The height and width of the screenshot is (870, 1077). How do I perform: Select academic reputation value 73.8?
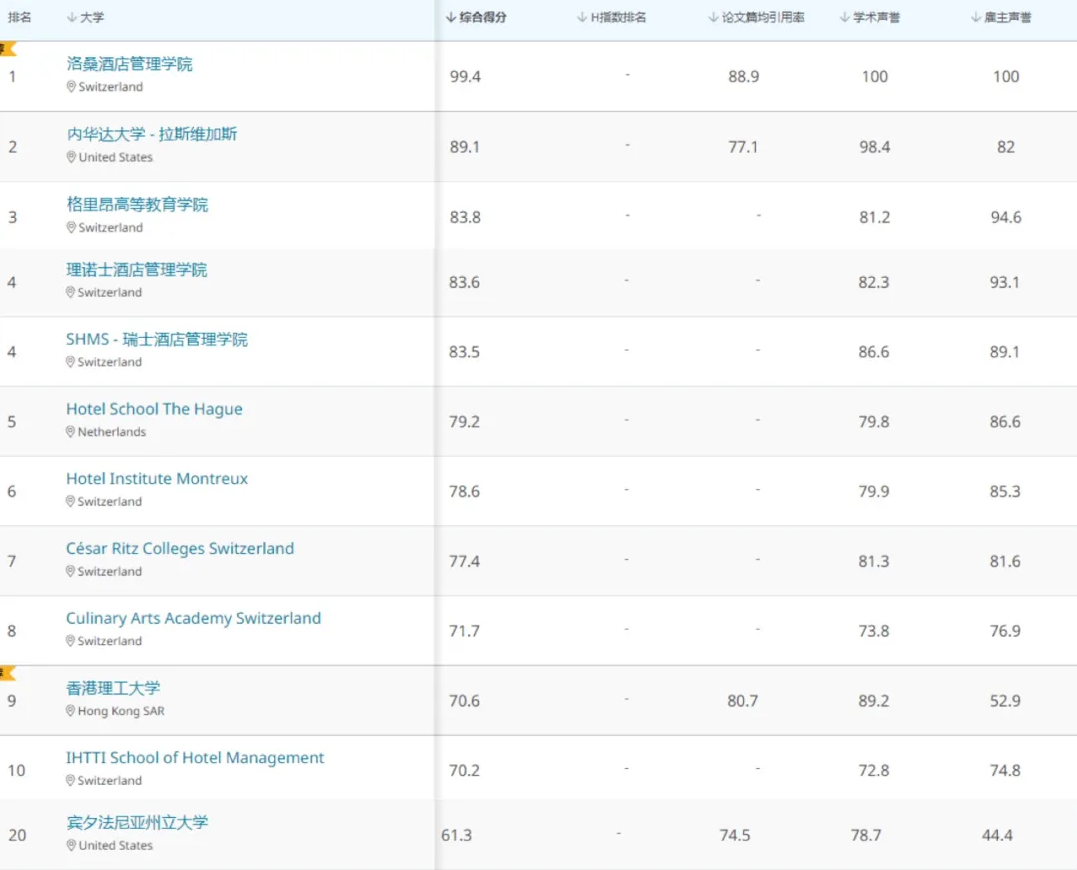[874, 631]
